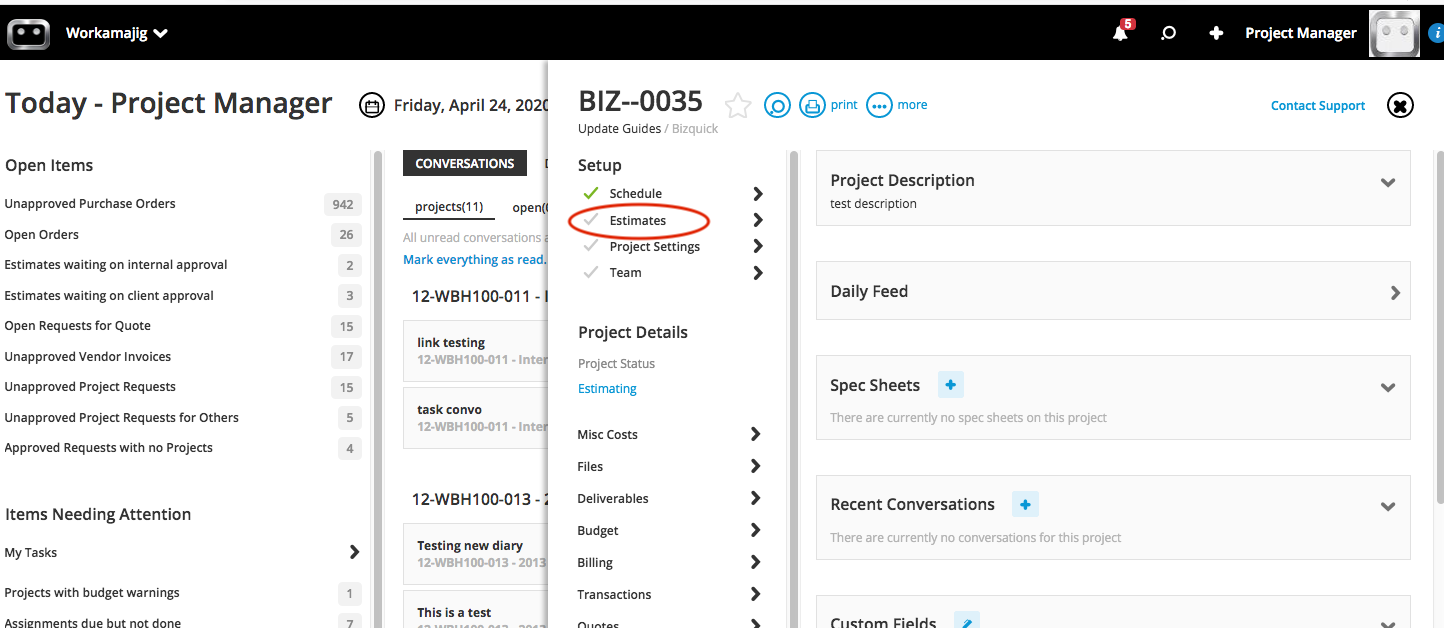Toggle Schedule setup checkmark
Image resolution: width=1444 pixels, height=628 pixels.
590,193
